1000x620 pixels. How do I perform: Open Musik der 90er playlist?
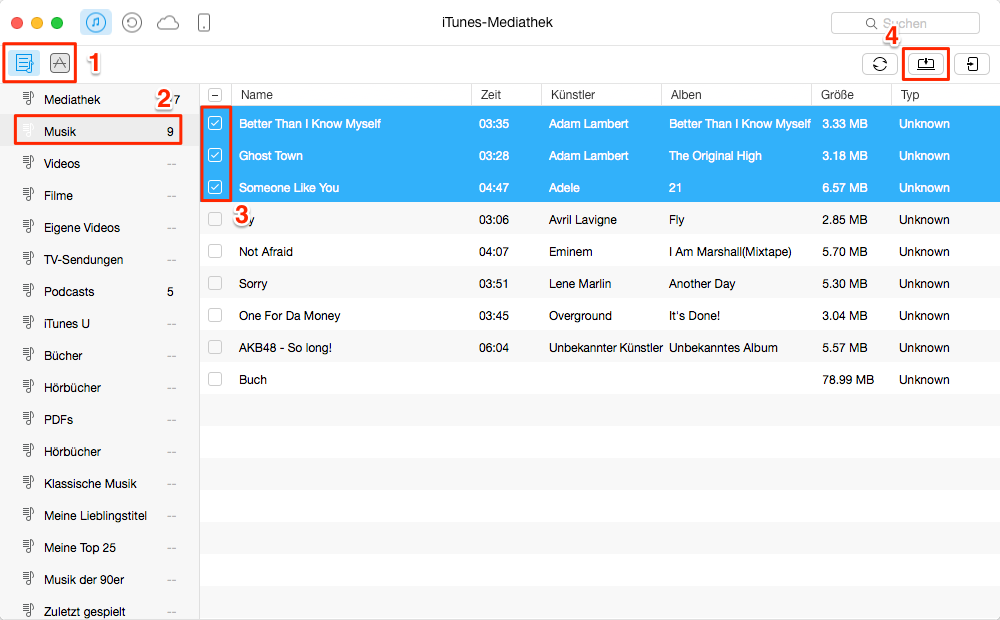(x=99, y=579)
